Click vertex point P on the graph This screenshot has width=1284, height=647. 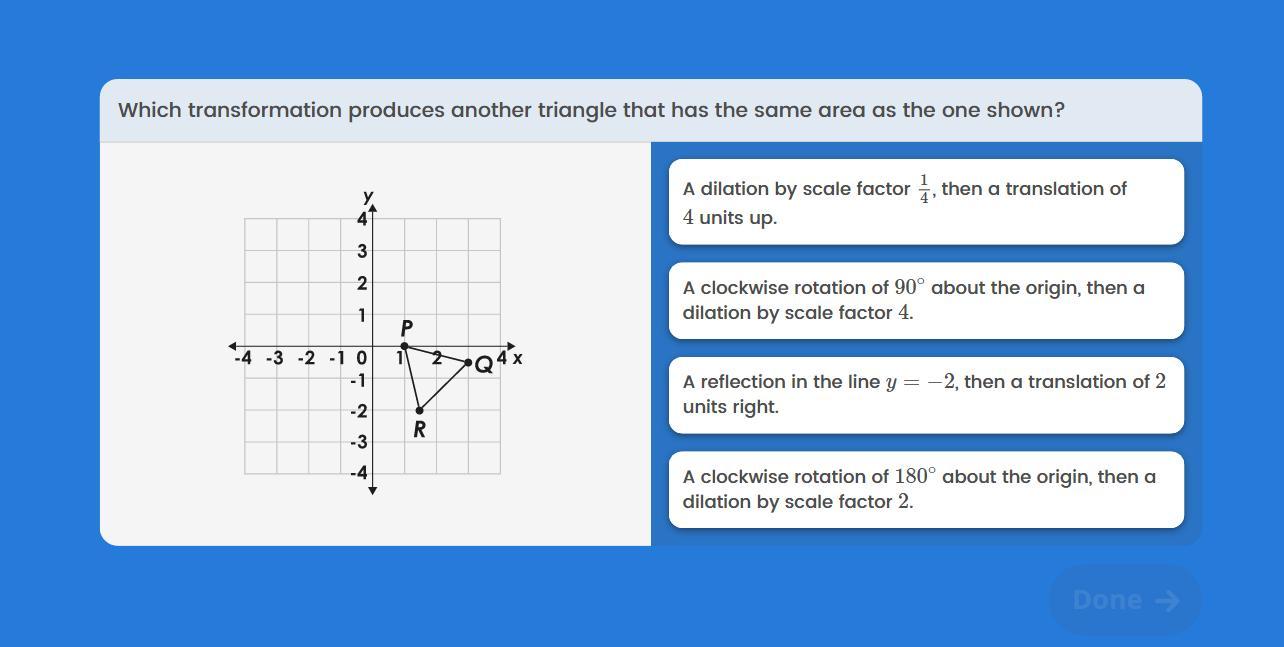point(404,346)
